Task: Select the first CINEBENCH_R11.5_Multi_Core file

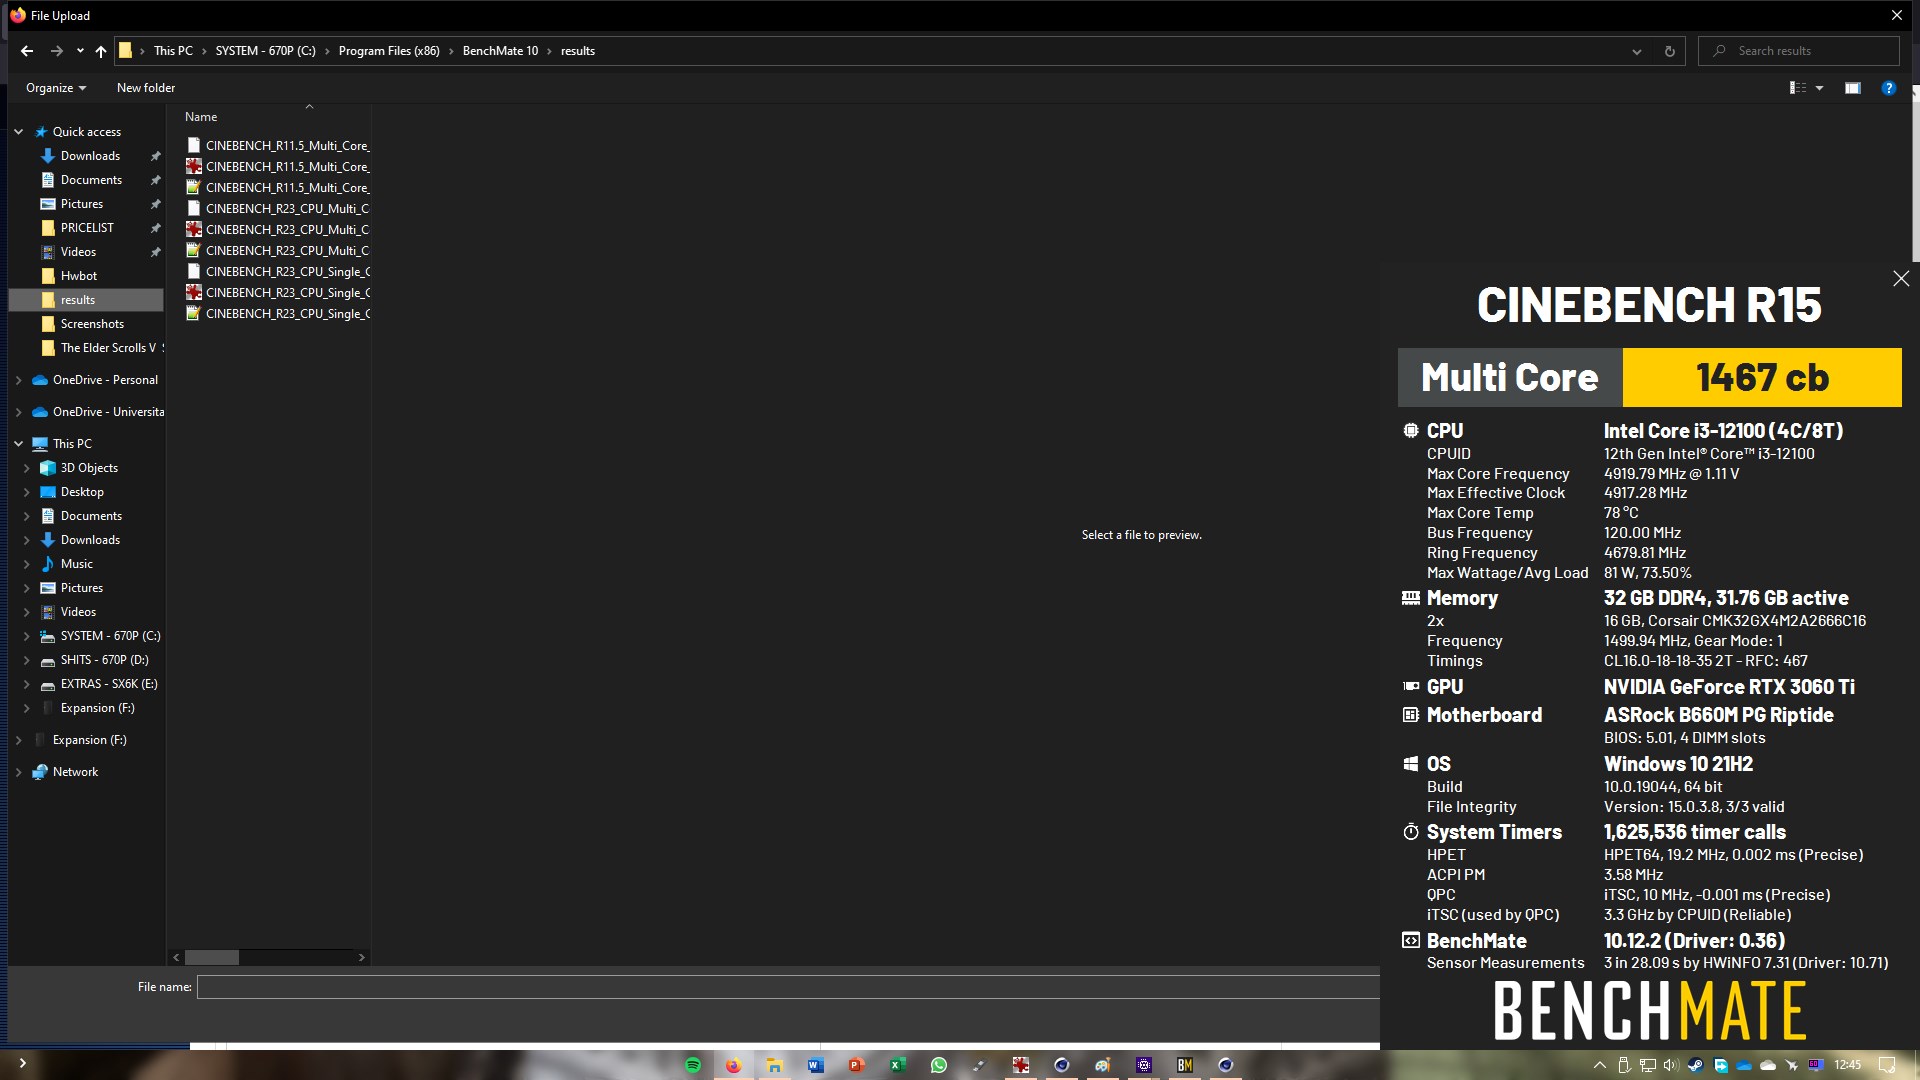Action: [277, 146]
